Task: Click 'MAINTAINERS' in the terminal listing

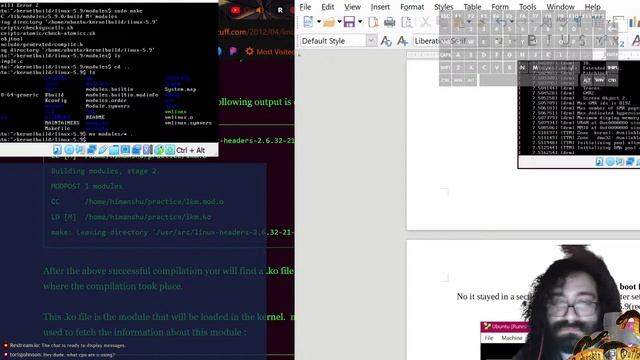Action: pos(62,122)
